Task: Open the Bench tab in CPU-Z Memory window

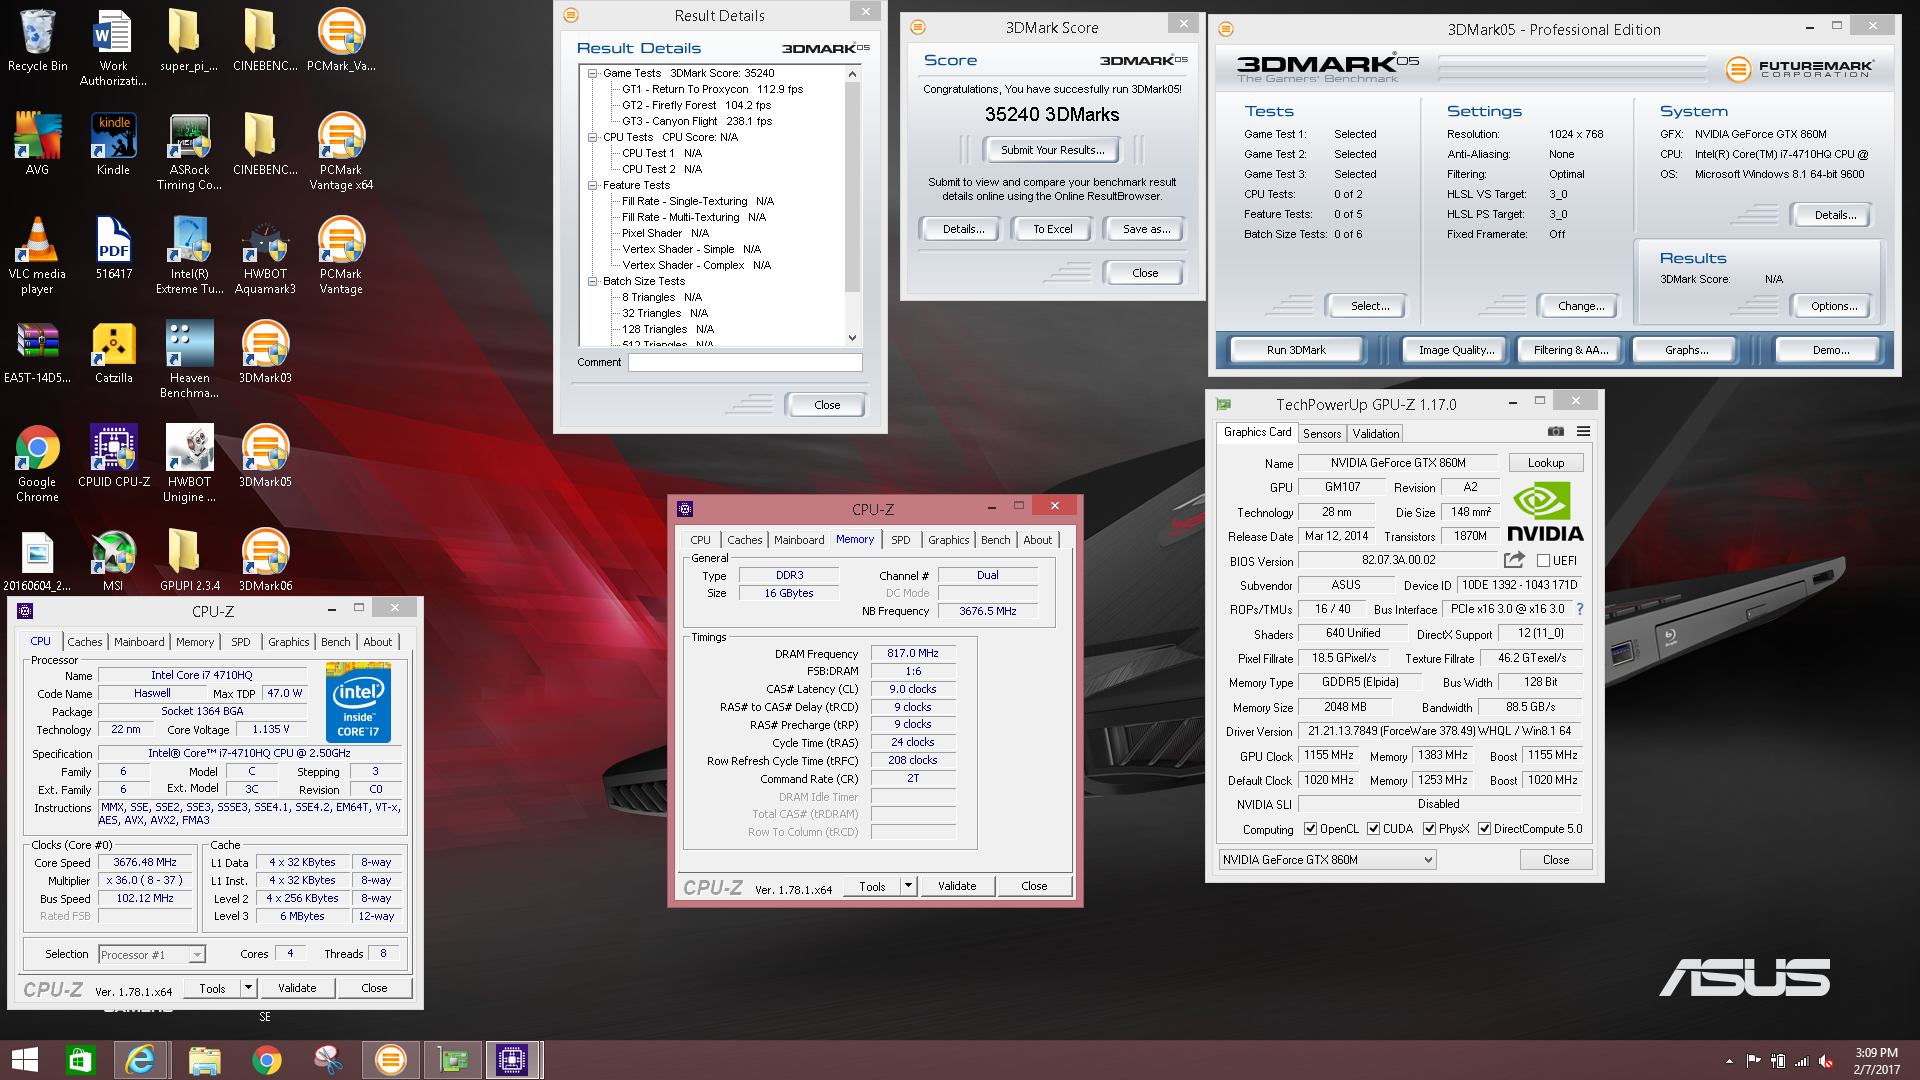Action: 995,540
